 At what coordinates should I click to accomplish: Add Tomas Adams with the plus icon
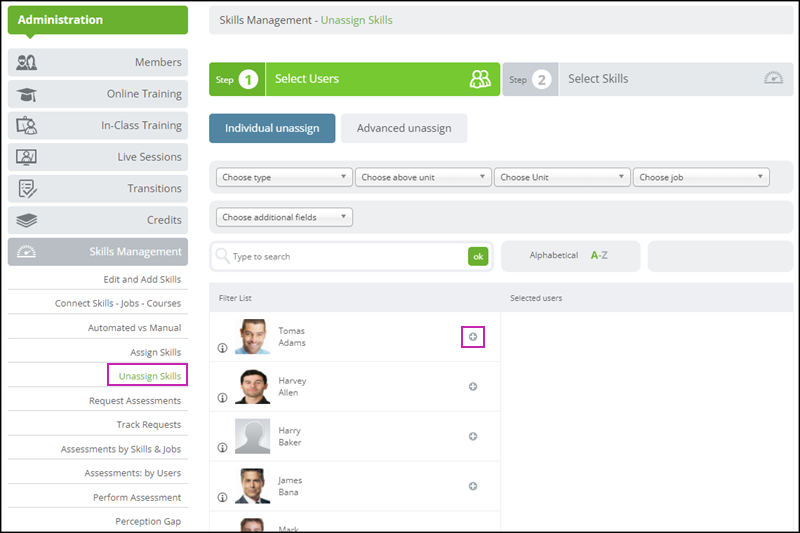(473, 337)
